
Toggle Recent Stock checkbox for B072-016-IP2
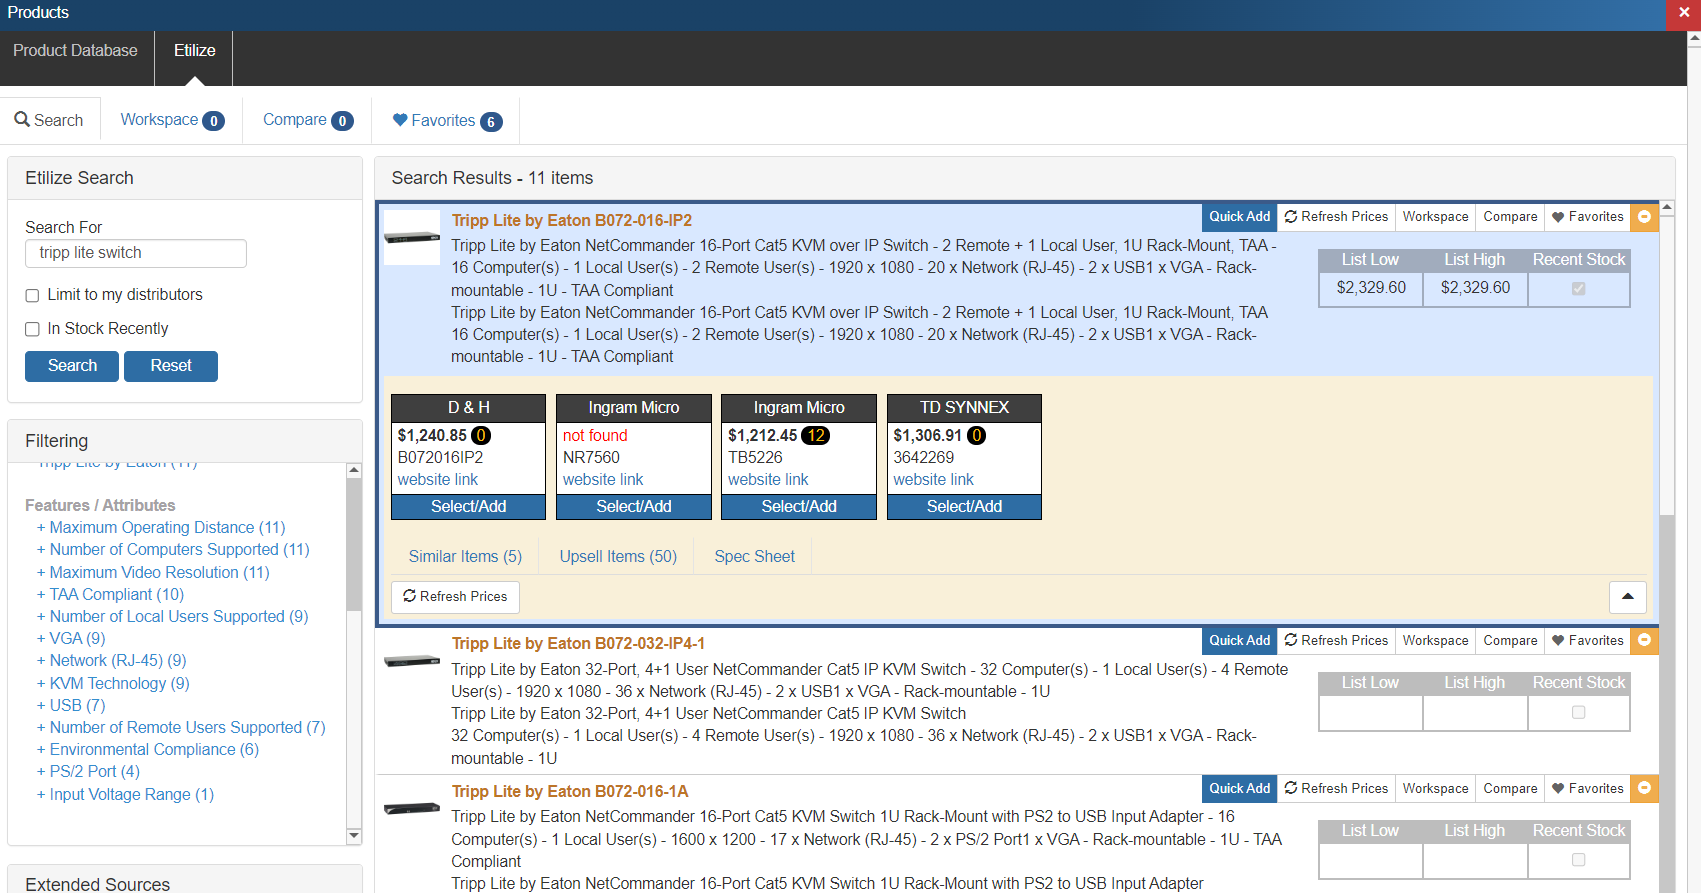pyautogui.click(x=1578, y=289)
